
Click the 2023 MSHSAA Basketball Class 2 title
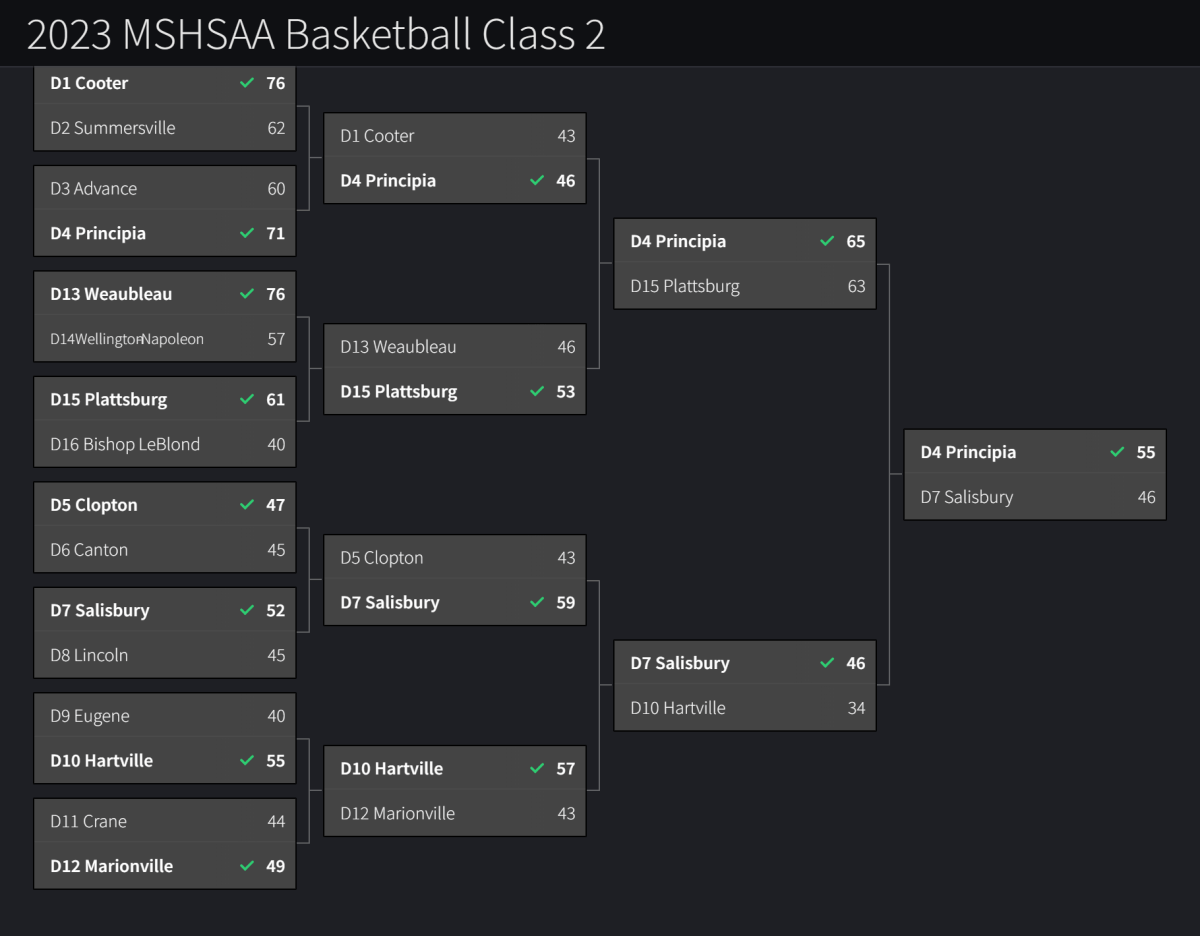pos(316,34)
